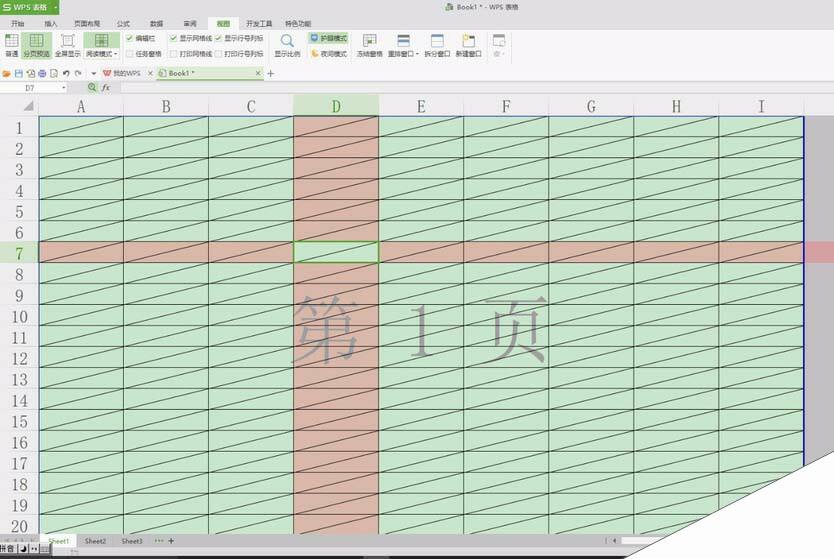Open the Zoom ratio (显示比例) magnifier

287,45
